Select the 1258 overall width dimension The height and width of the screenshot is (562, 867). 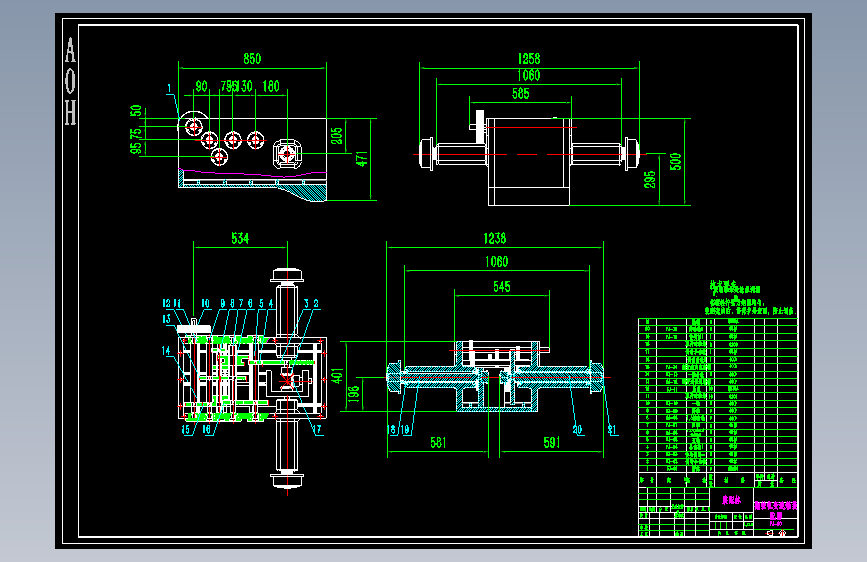tap(529, 59)
